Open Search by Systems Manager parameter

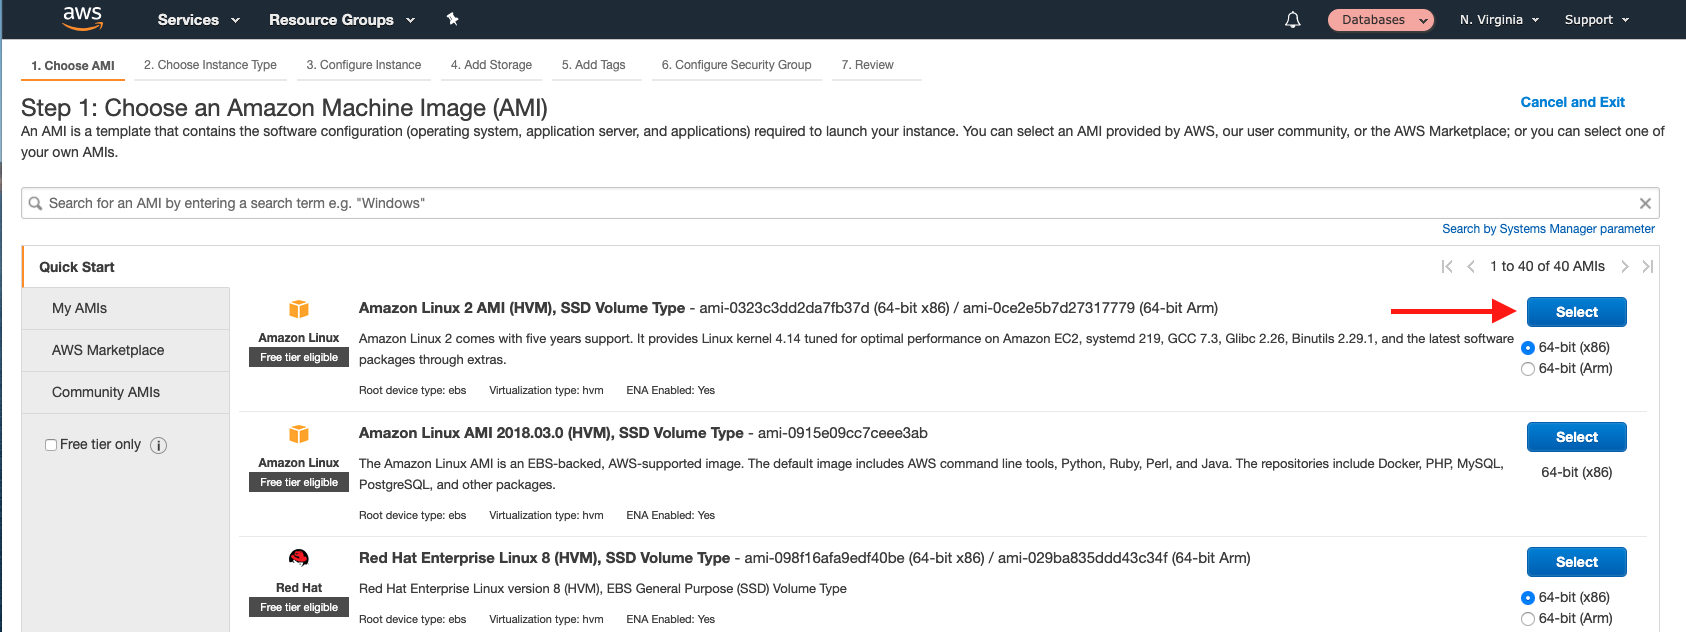1548,229
